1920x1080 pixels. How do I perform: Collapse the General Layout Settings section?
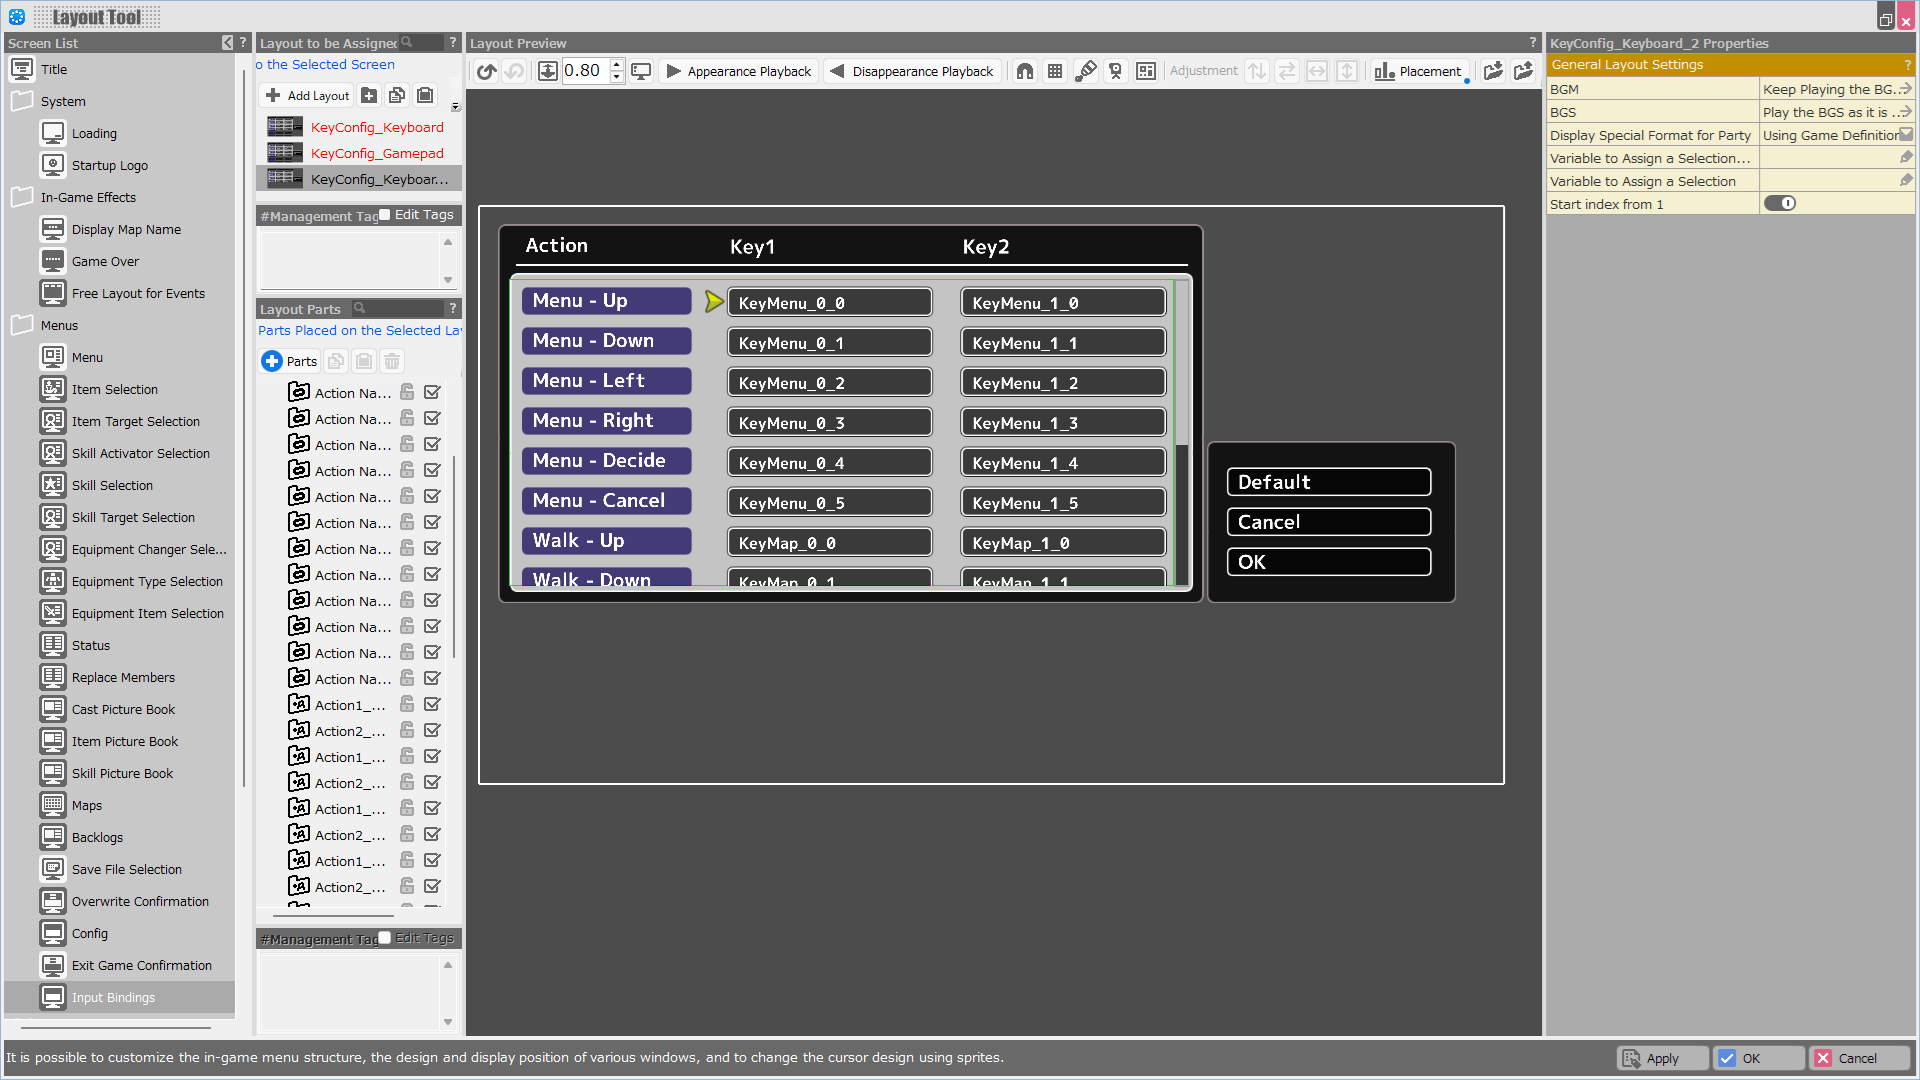pos(1627,64)
